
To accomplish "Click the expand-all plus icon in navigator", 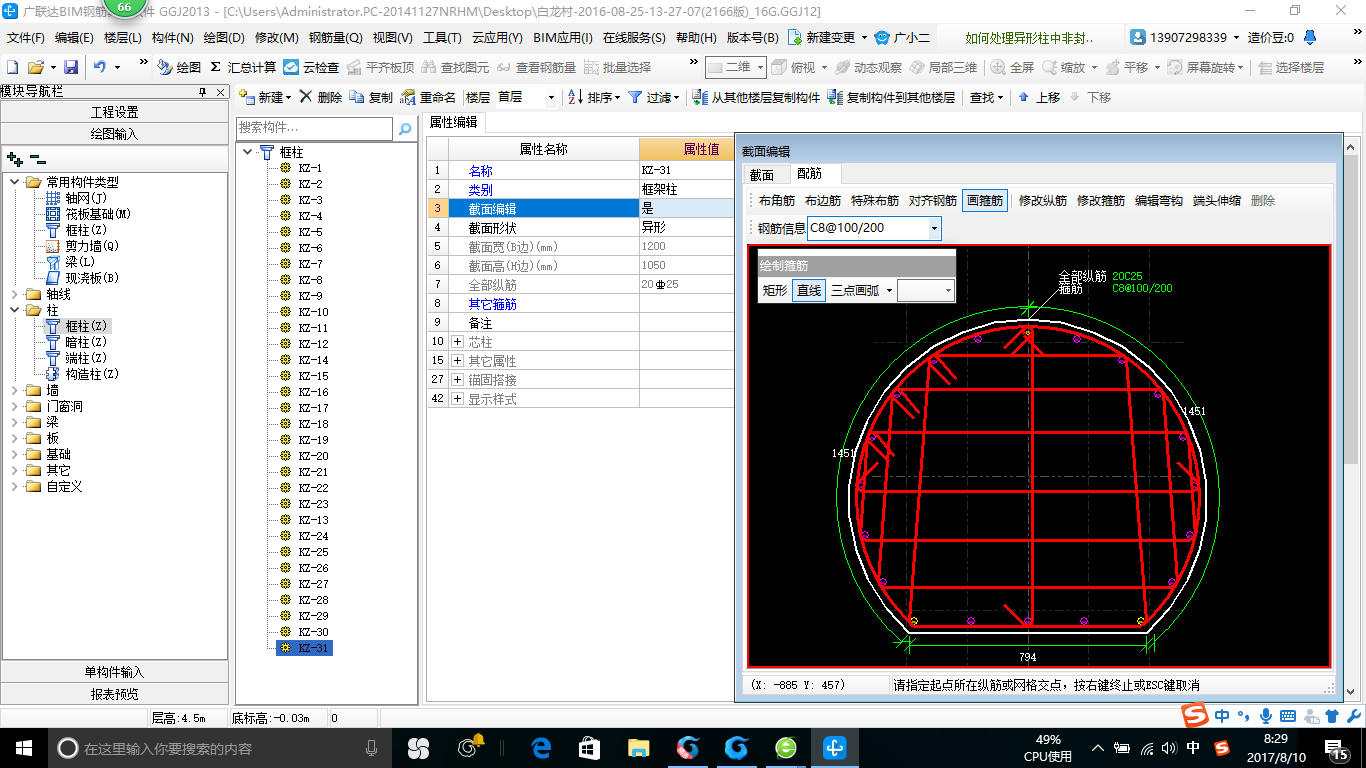I will click(x=15, y=159).
